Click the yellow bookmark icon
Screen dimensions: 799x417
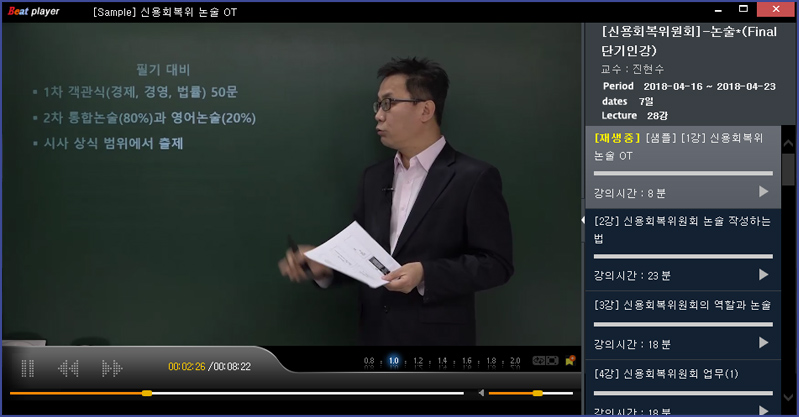[x=570, y=360]
